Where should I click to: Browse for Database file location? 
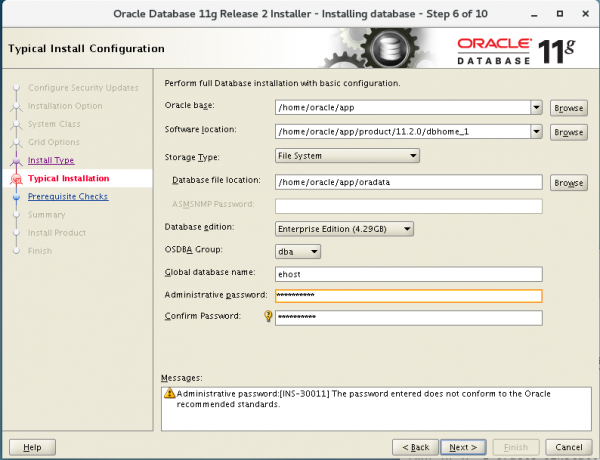(568, 183)
